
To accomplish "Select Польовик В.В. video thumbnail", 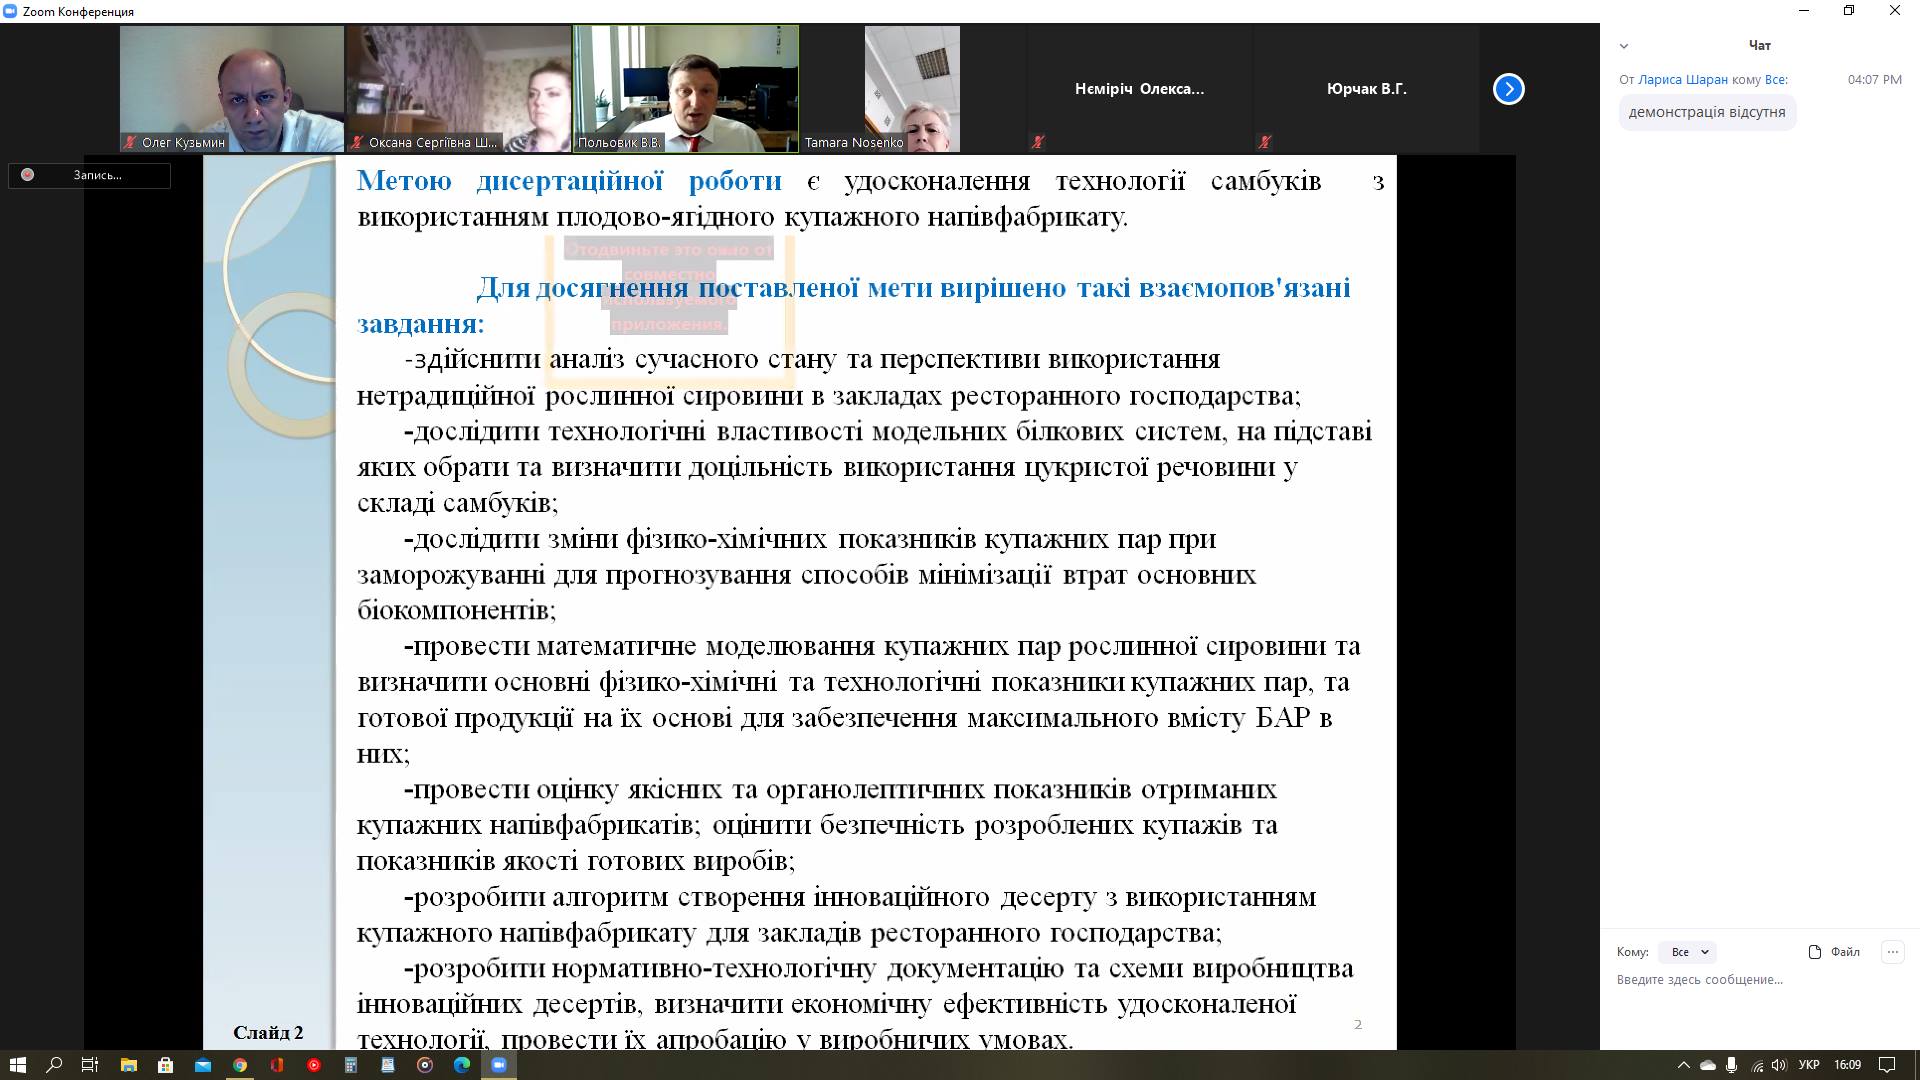I will click(x=686, y=89).
